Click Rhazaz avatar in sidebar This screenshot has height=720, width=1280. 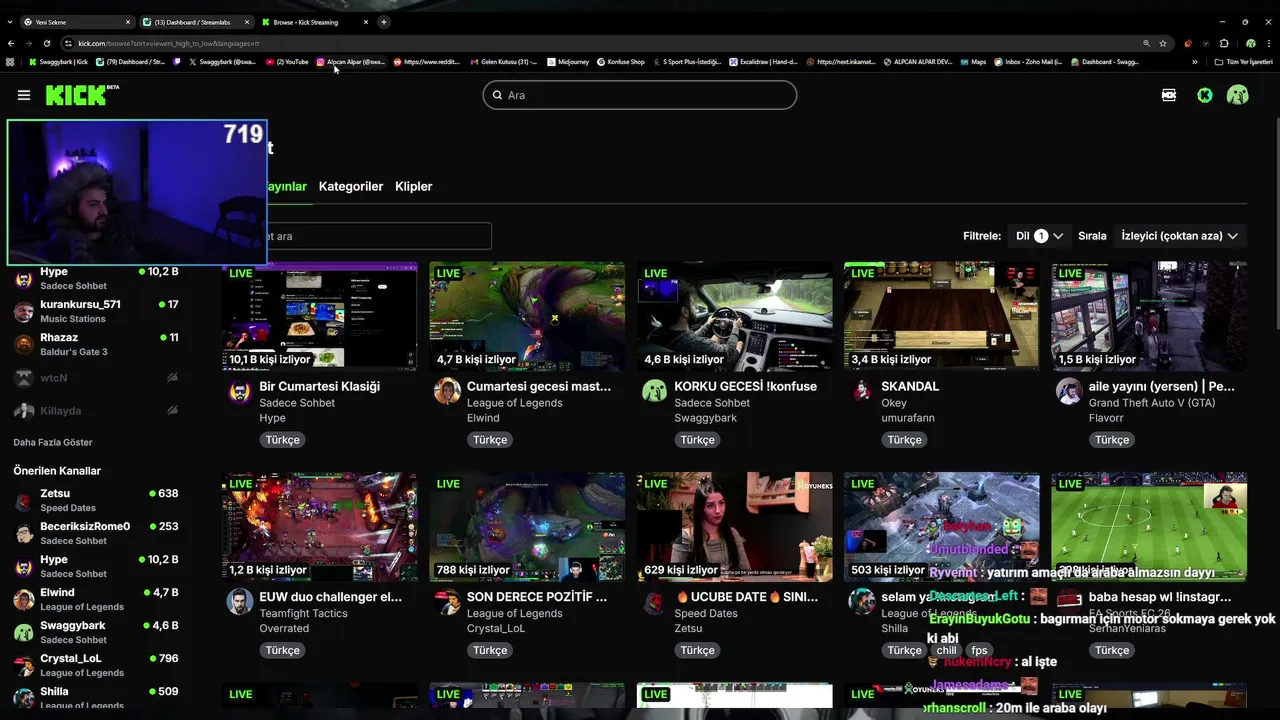[x=24, y=345]
